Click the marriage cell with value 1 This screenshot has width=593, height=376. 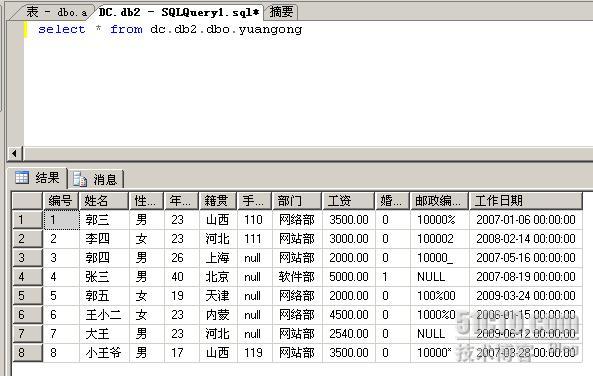click(393, 277)
